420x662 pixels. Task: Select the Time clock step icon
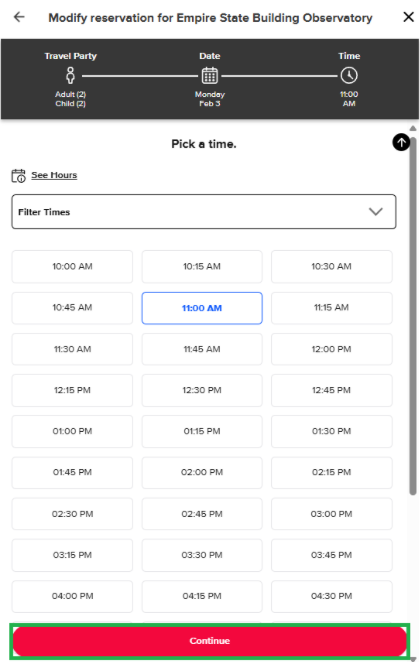tap(349, 76)
